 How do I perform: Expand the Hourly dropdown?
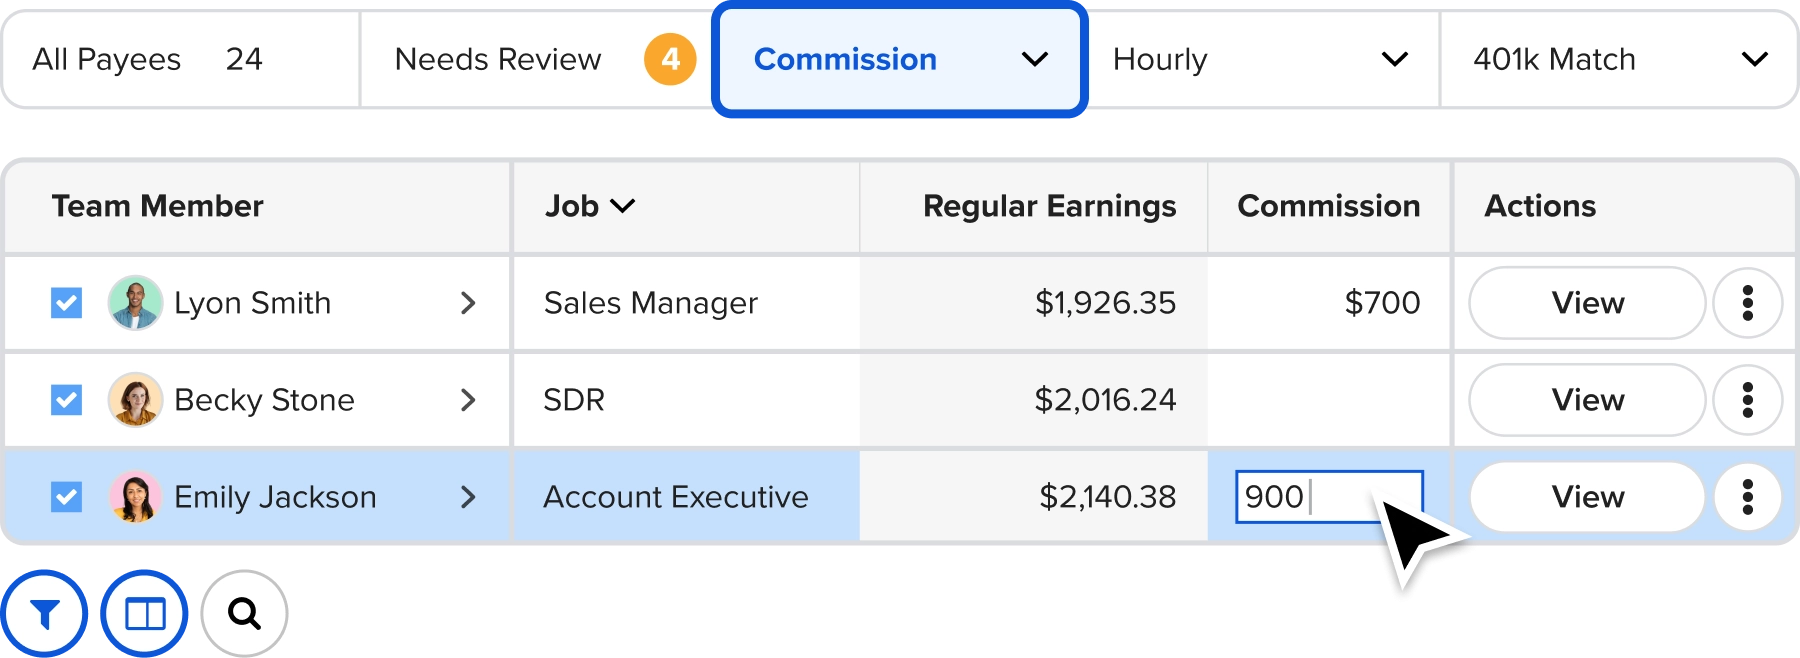pos(1394,60)
